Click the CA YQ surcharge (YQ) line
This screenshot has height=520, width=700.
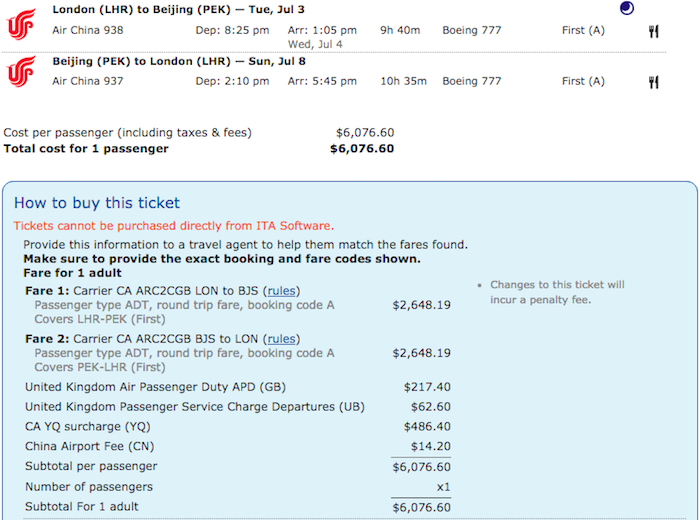pyautogui.click(x=238, y=427)
